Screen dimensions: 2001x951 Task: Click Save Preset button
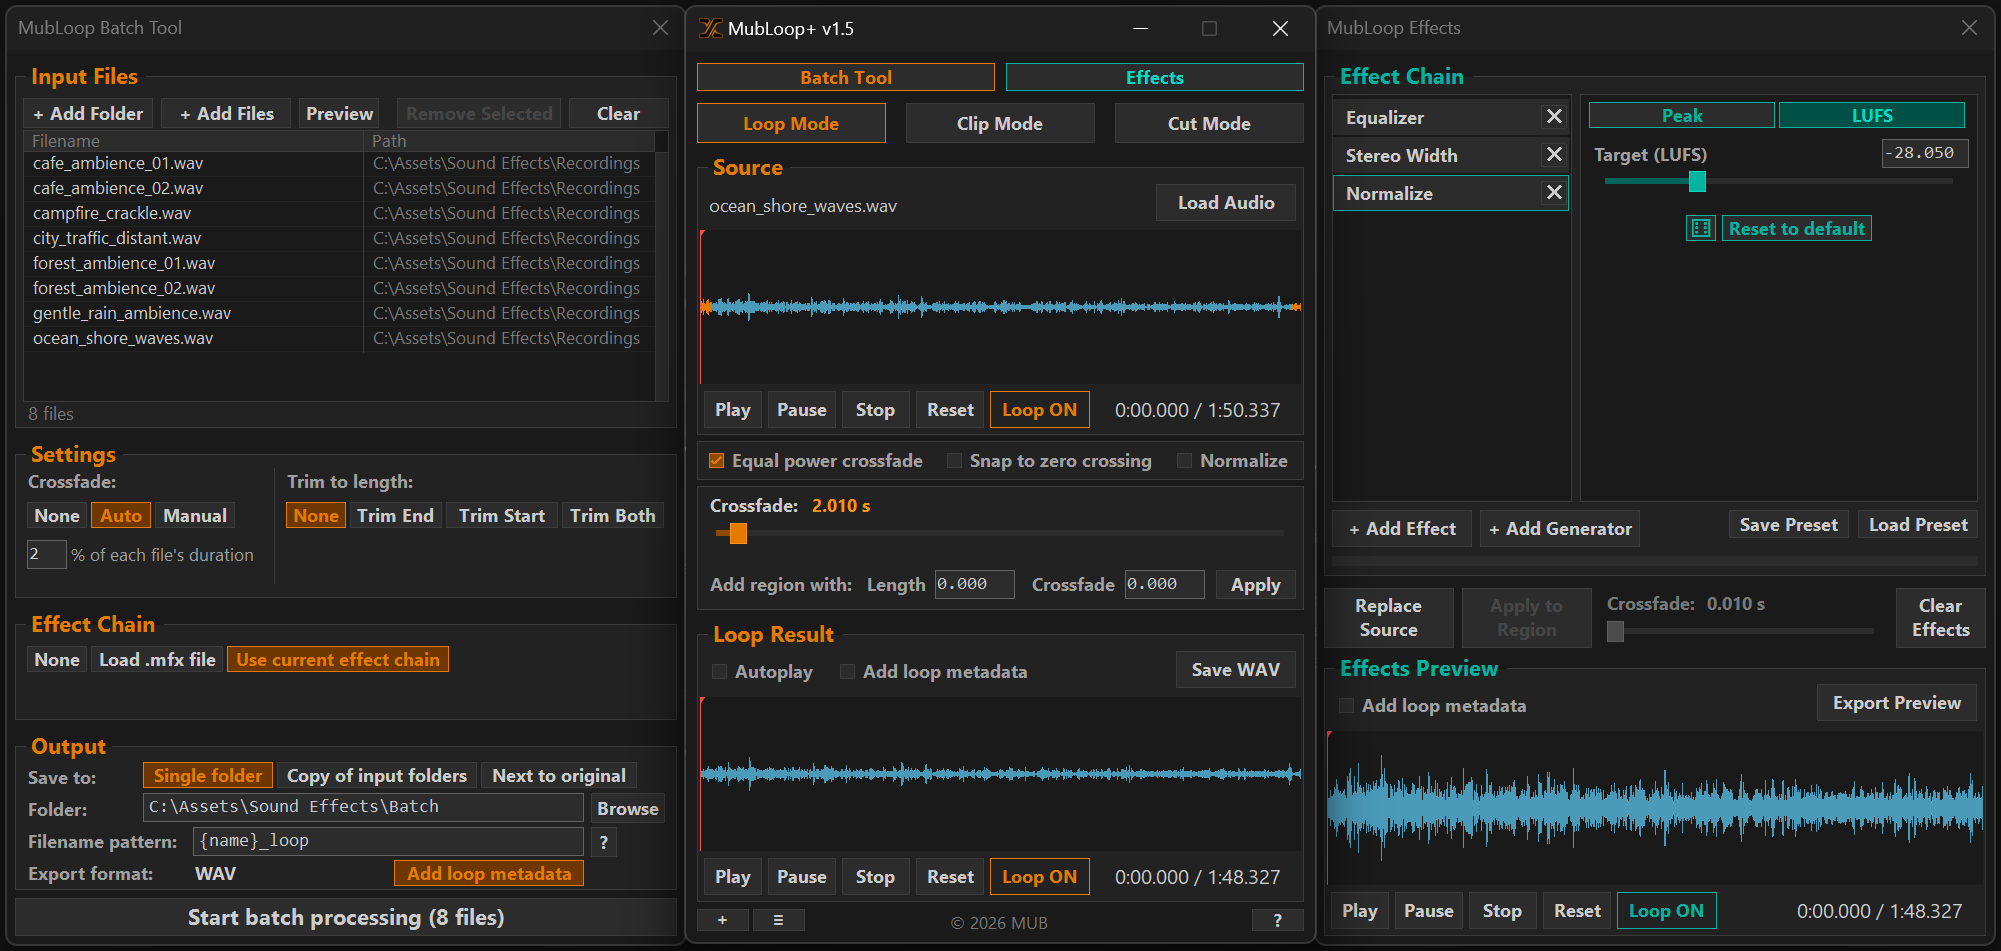point(1788,525)
